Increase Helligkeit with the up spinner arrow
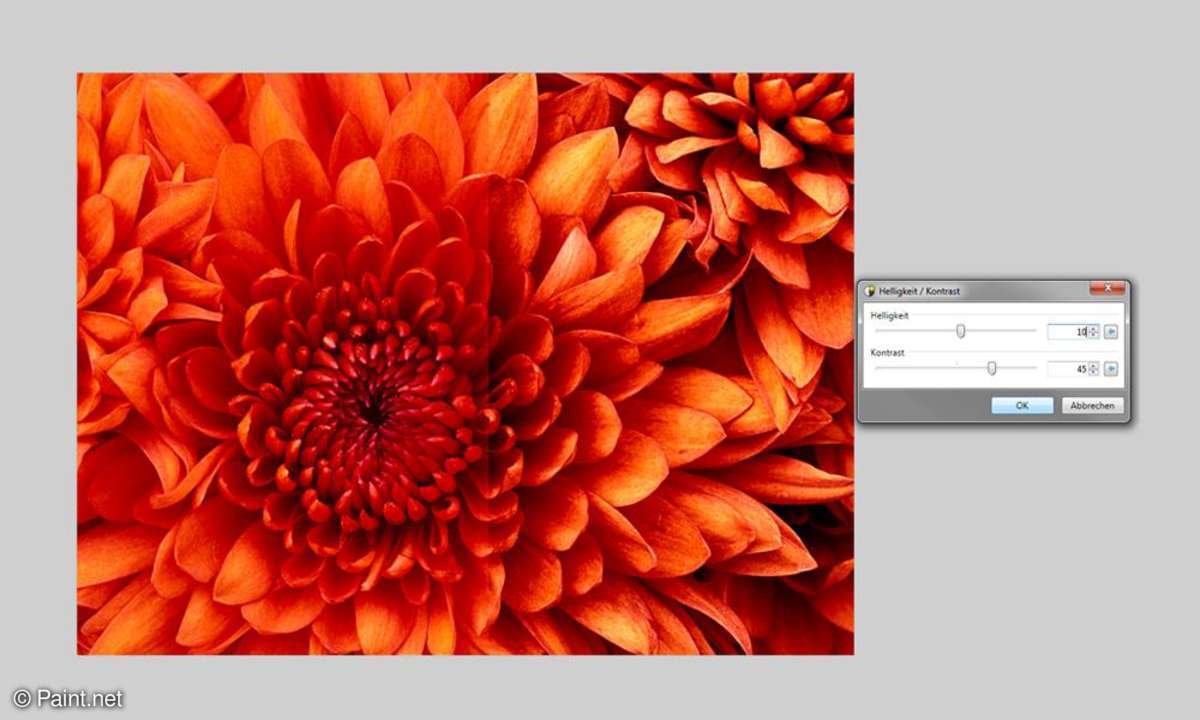This screenshot has width=1200, height=720. (x=1094, y=328)
